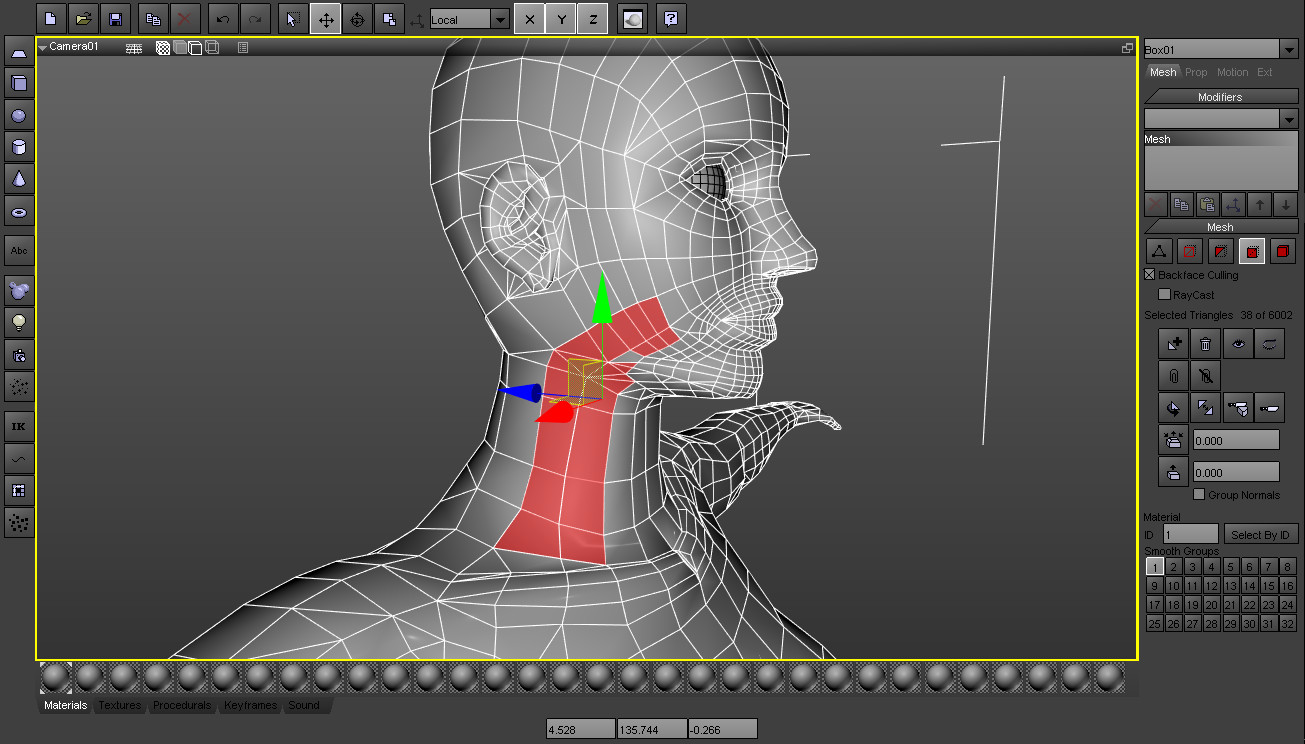The width and height of the screenshot is (1305, 744).
Task: Click the trash icon to delete triangles
Action: [x=1205, y=344]
